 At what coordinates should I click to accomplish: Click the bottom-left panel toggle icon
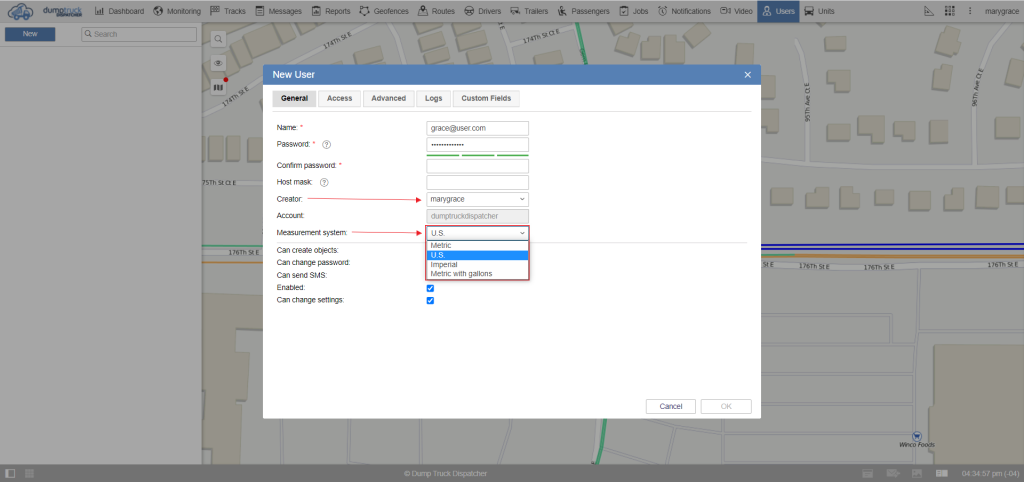[x=10, y=472]
